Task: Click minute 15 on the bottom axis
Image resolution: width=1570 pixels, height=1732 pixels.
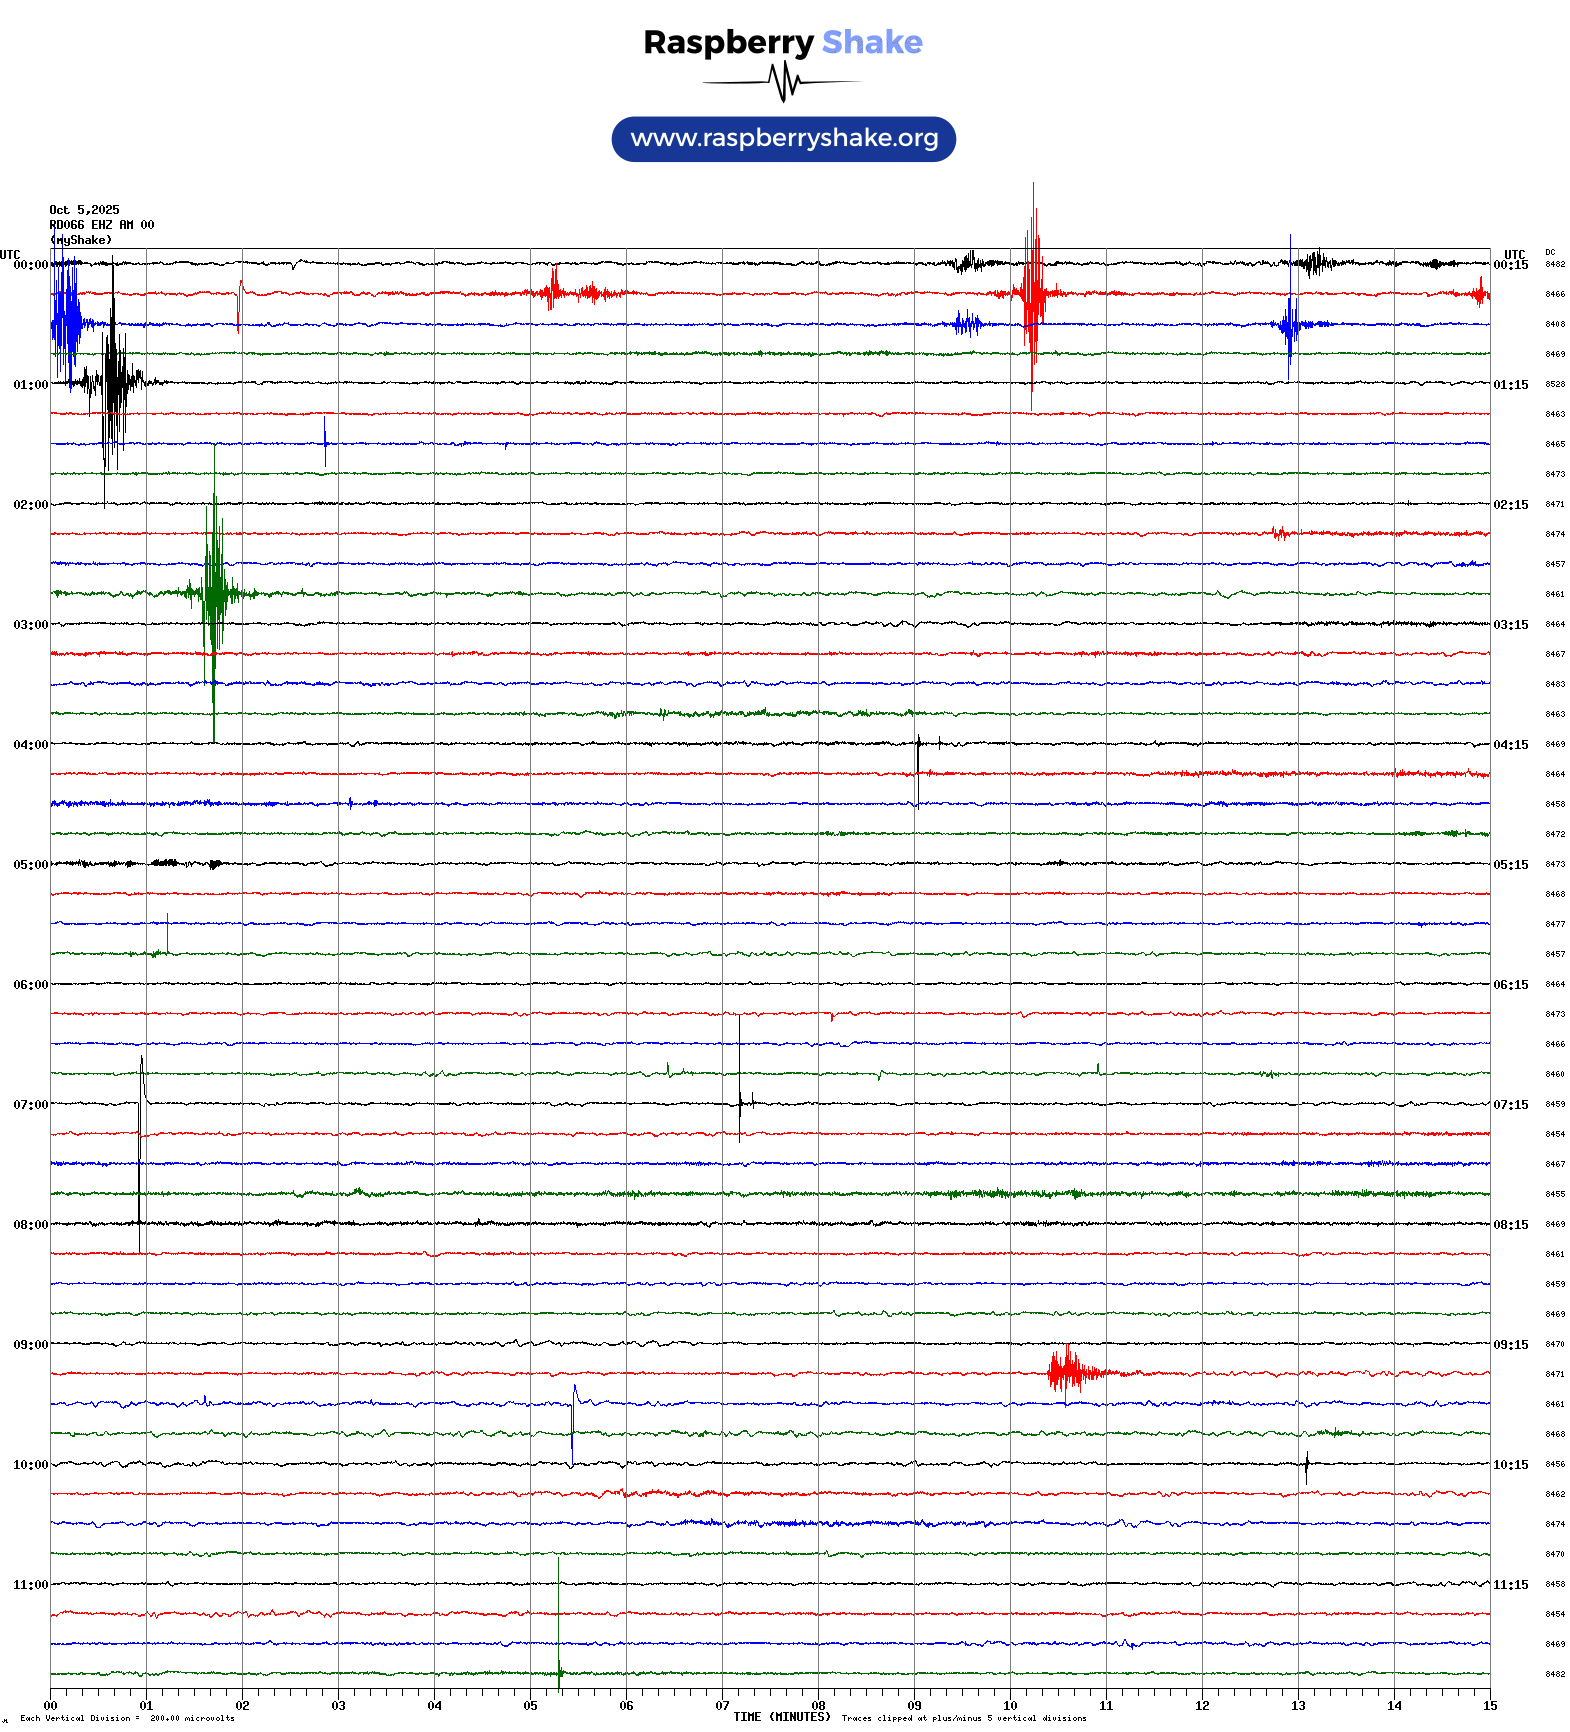Action: point(1489,1706)
